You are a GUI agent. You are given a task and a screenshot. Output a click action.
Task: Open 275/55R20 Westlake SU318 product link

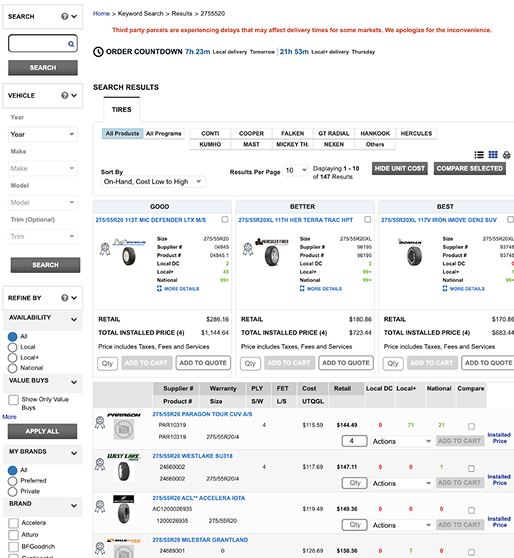pyautogui.click(x=193, y=456)
